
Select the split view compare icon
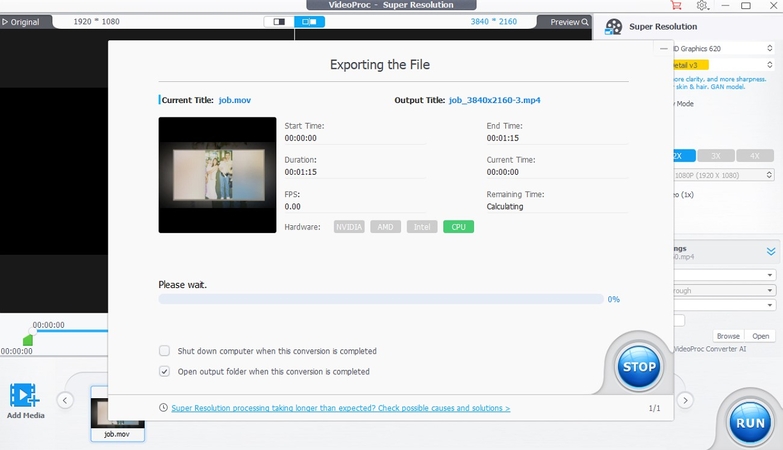click(279, 21)
